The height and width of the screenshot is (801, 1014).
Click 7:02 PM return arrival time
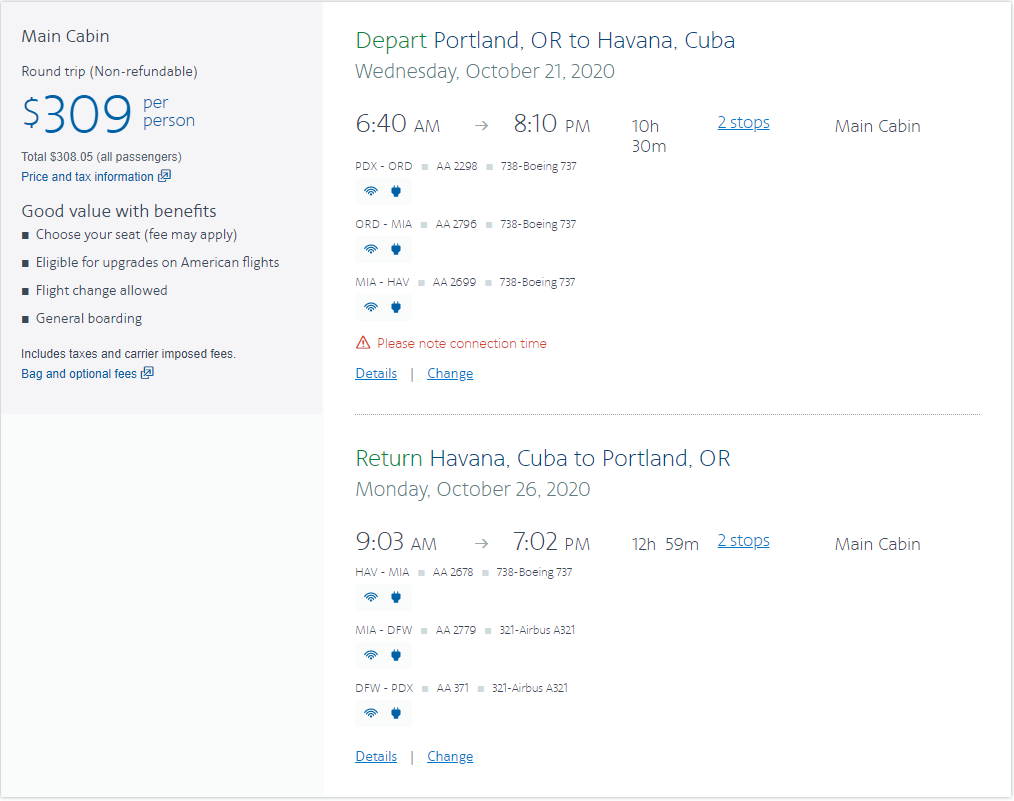pos(552,542)
